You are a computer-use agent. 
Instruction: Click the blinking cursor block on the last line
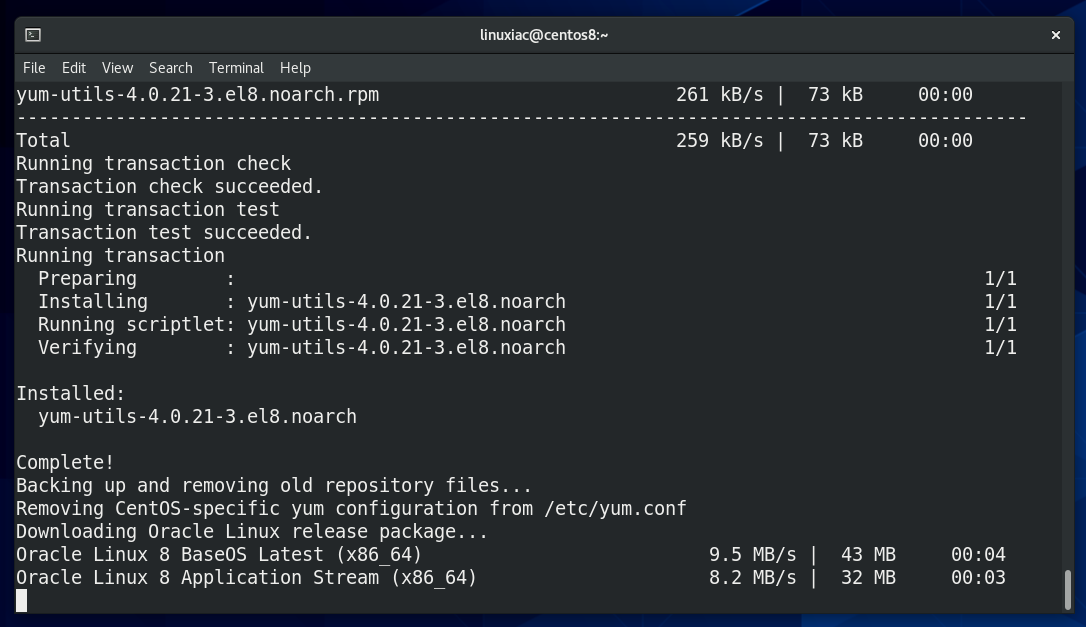coord(21,601)
